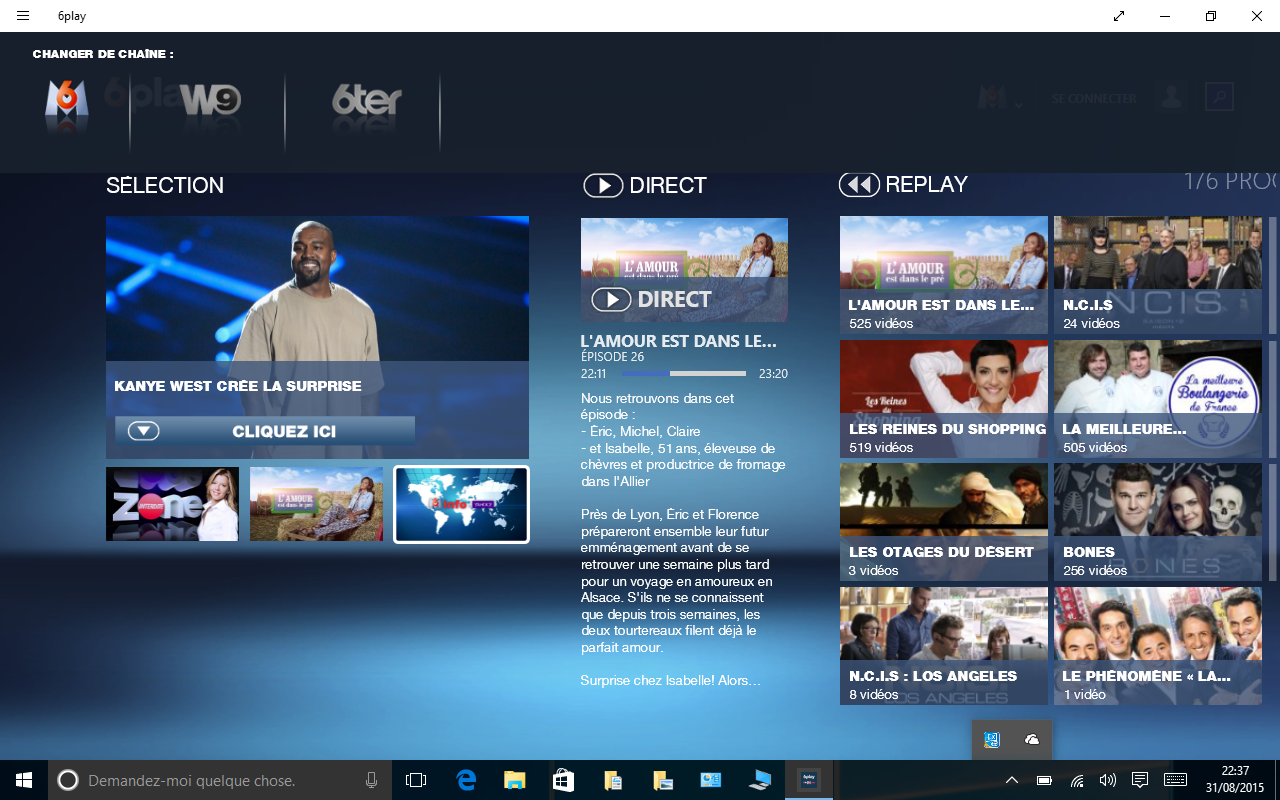Image resolution: width=1280 pixels, height=800 pixels.
Task: Open La Meilleure Boulangerie replay tile
Action: 1158,399
